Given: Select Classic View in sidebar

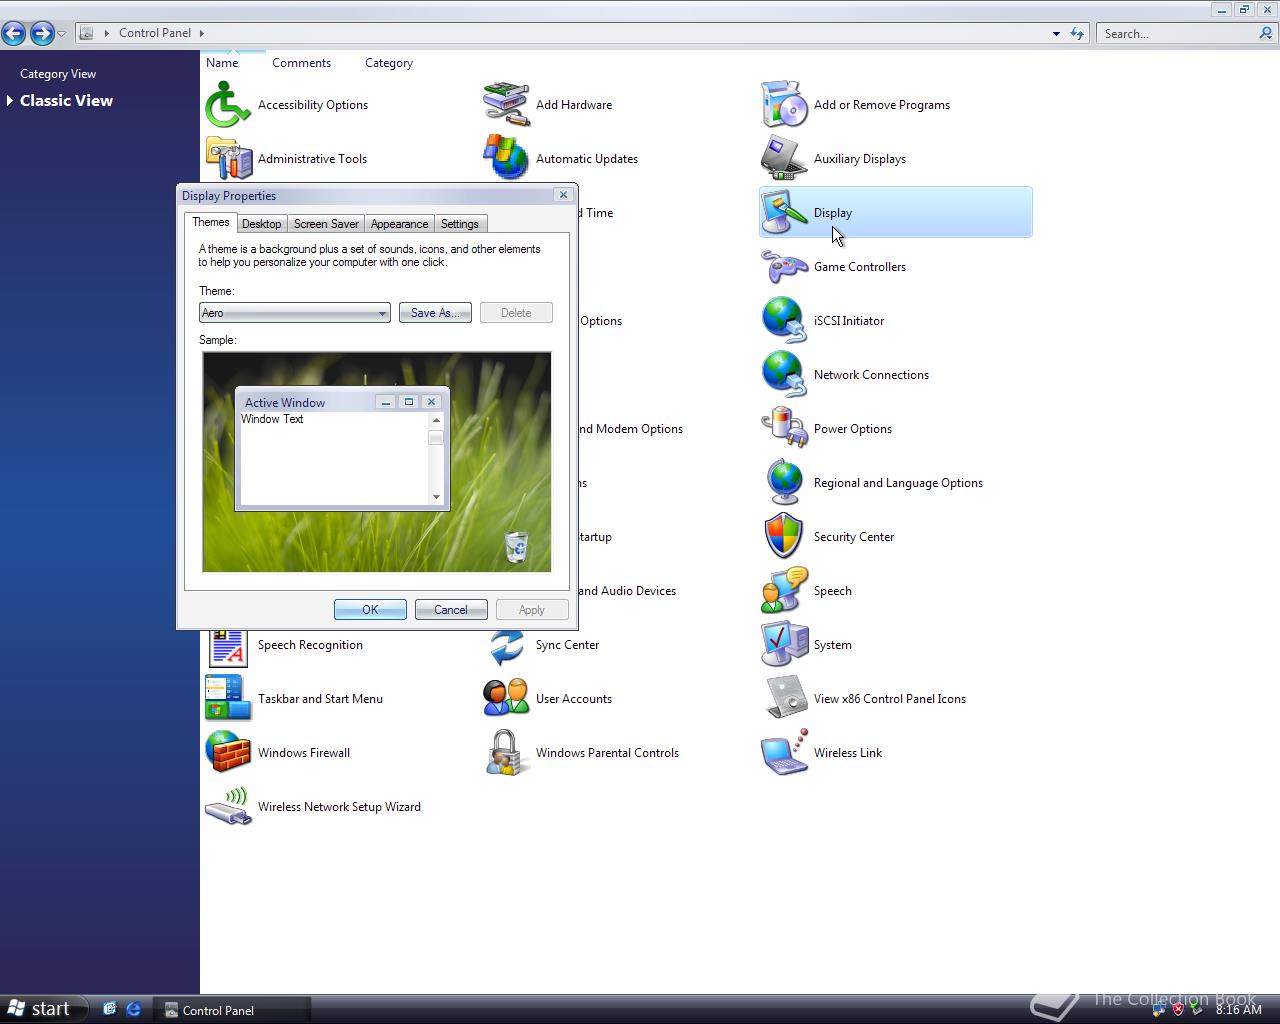Looking at the screenshot, I should [x=66, y=101].
